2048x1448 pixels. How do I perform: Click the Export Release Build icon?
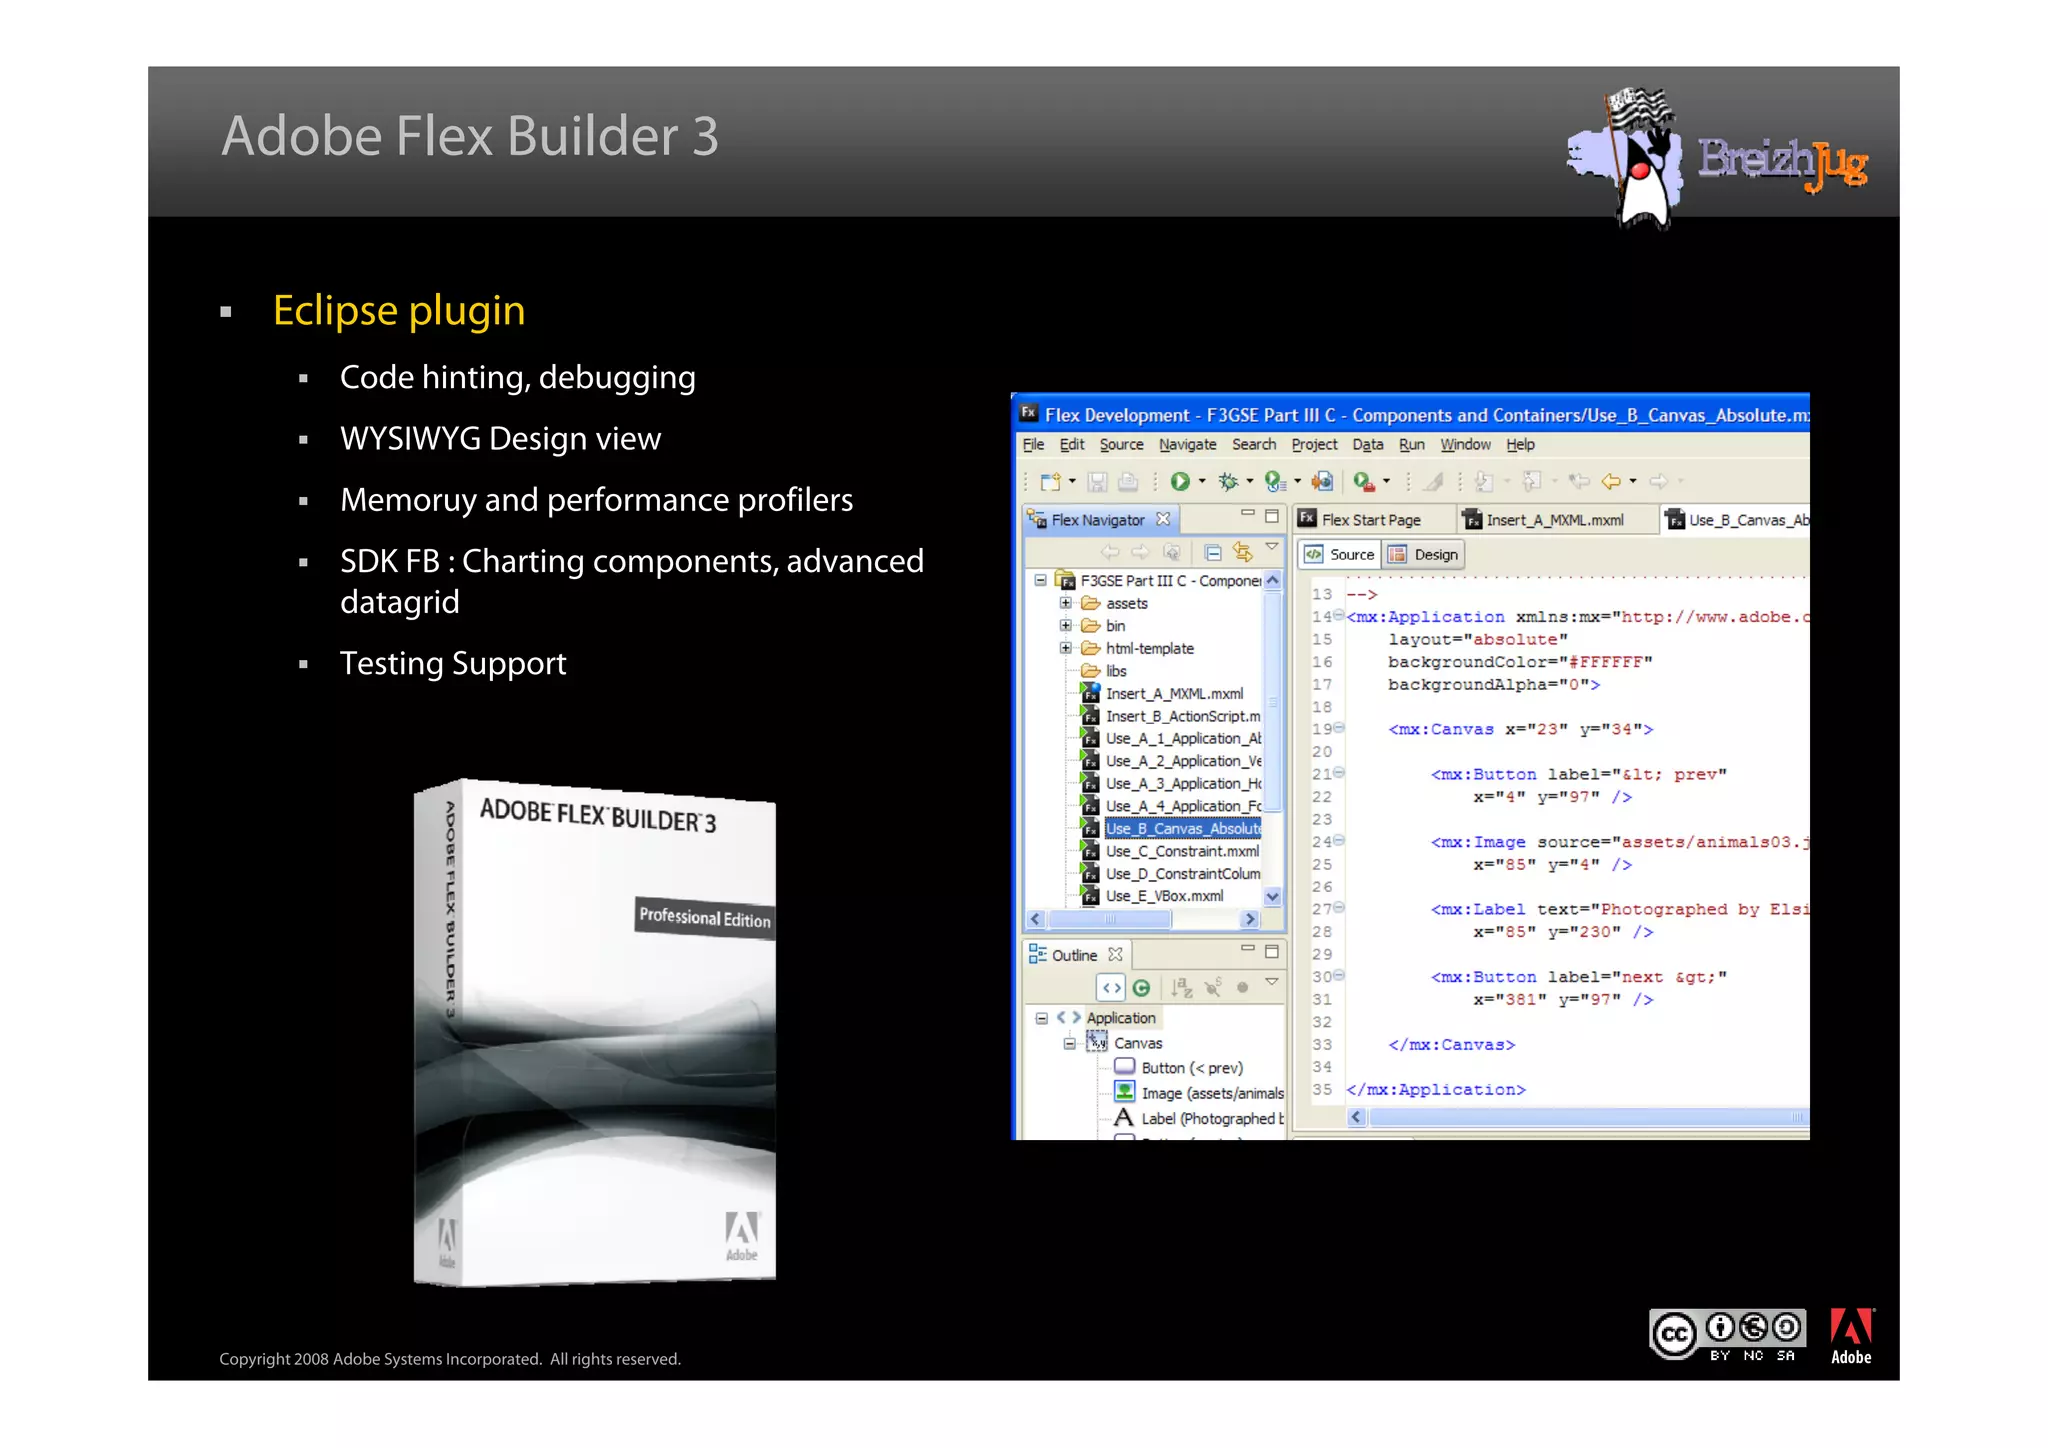click(1322, 482)
